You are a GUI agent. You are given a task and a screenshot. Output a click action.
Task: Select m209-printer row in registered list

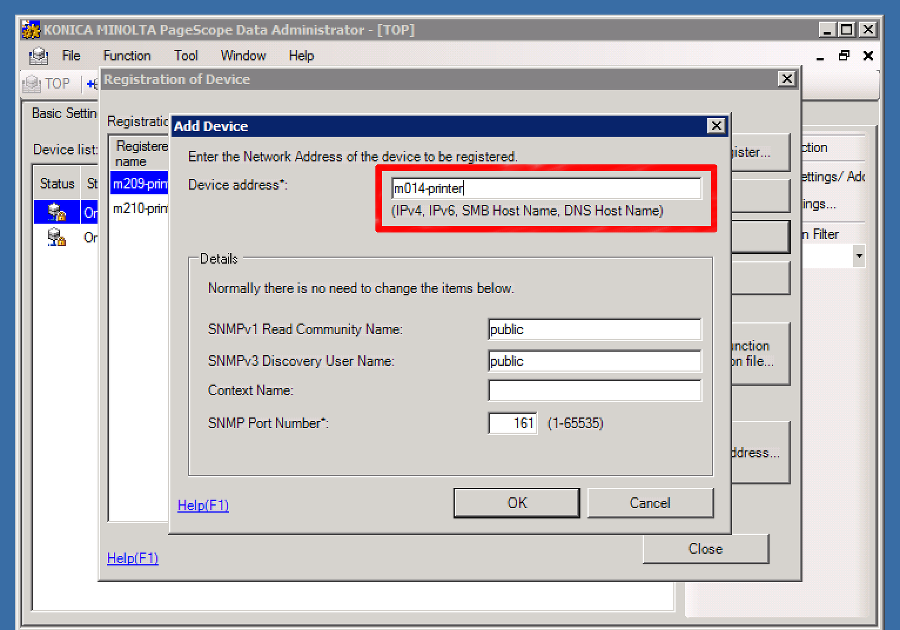[139, 184]
